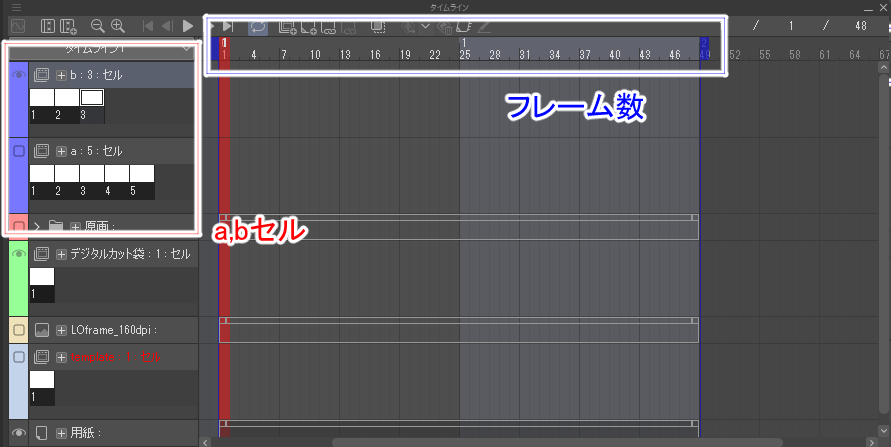Select cel 1 thumbnail of デジタルカット袋
The image size is (891, 447).
click(x=42, y=277)
